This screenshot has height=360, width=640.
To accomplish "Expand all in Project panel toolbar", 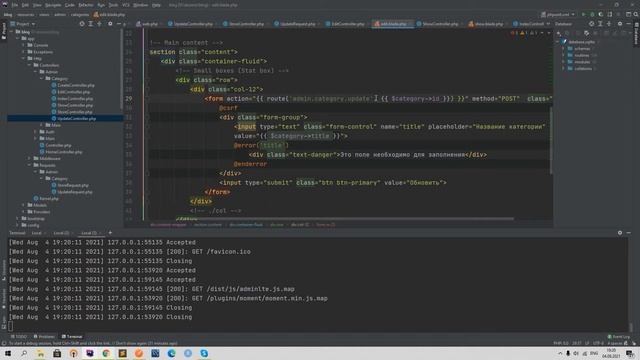I will [91, 24].
